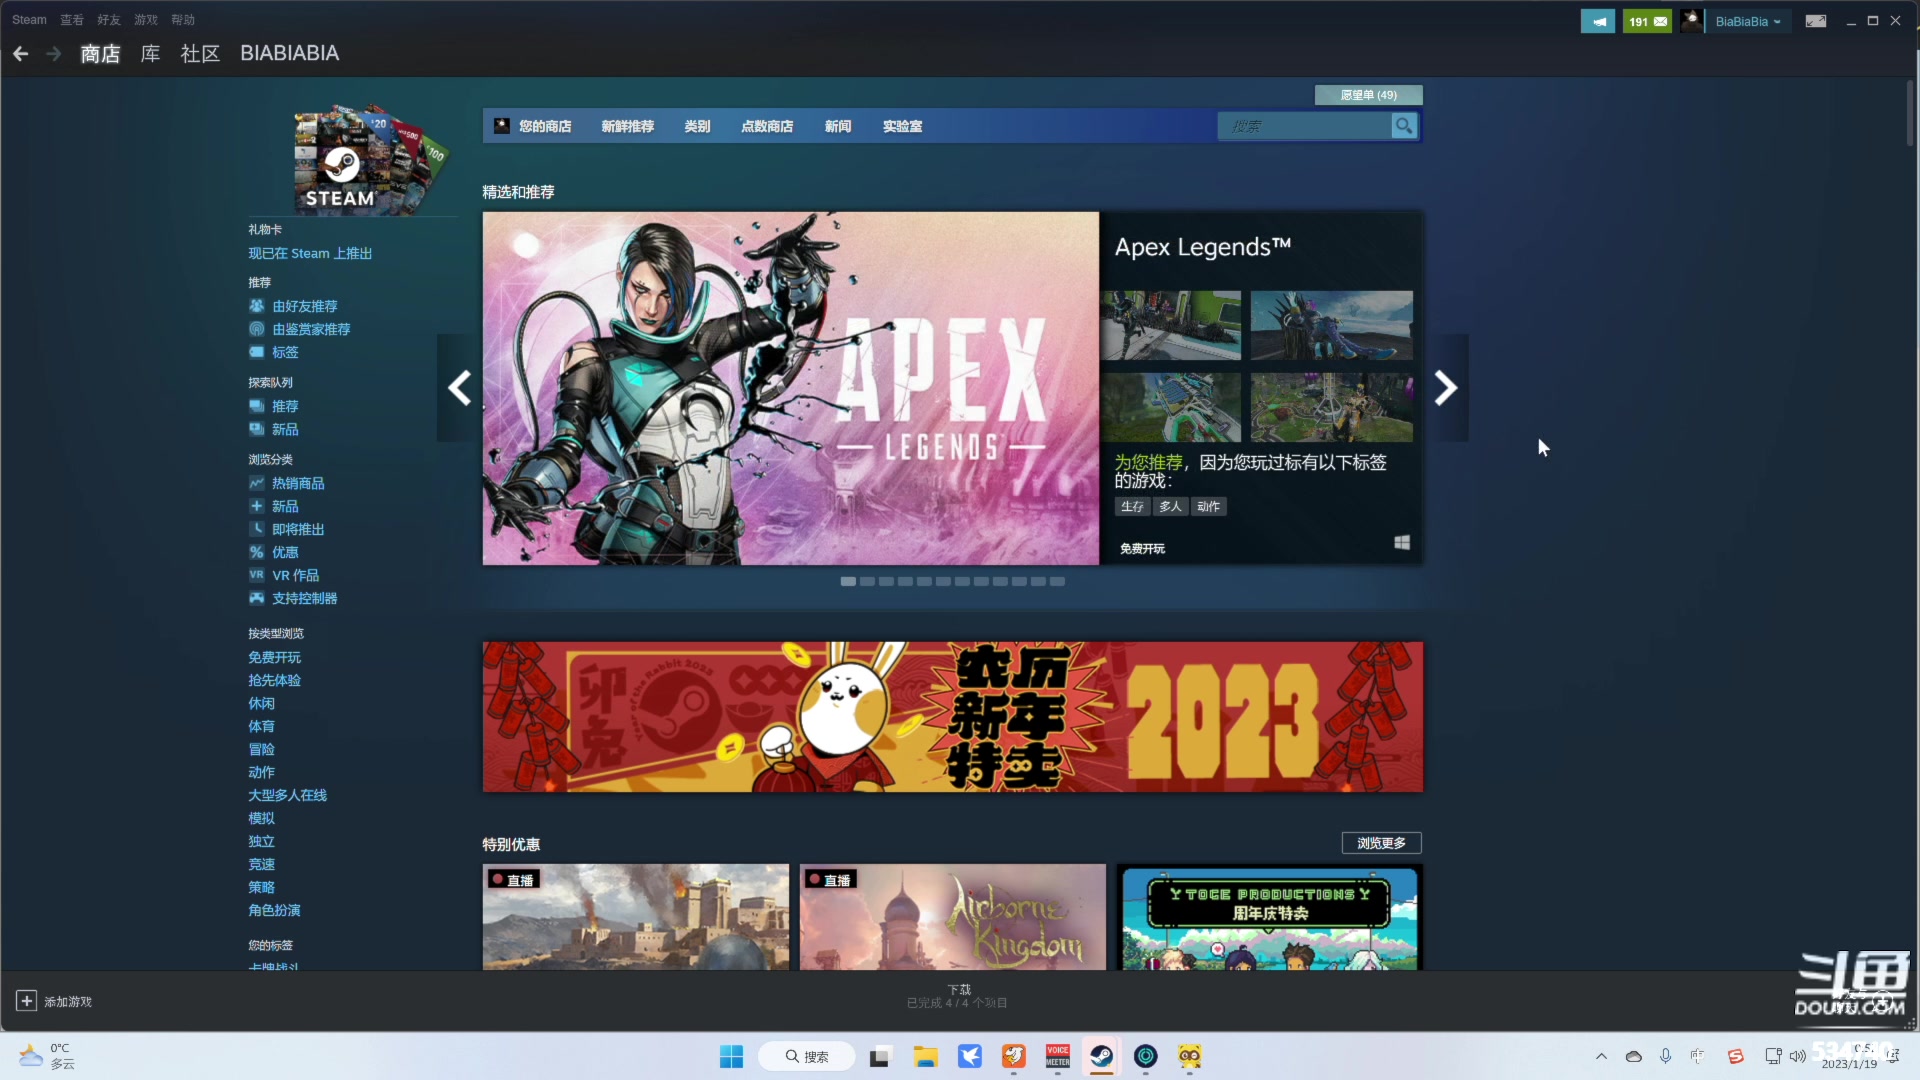Click the store search input field
The width and height of the screenshot is (1920, 1080).
(x=1304, y=126)
